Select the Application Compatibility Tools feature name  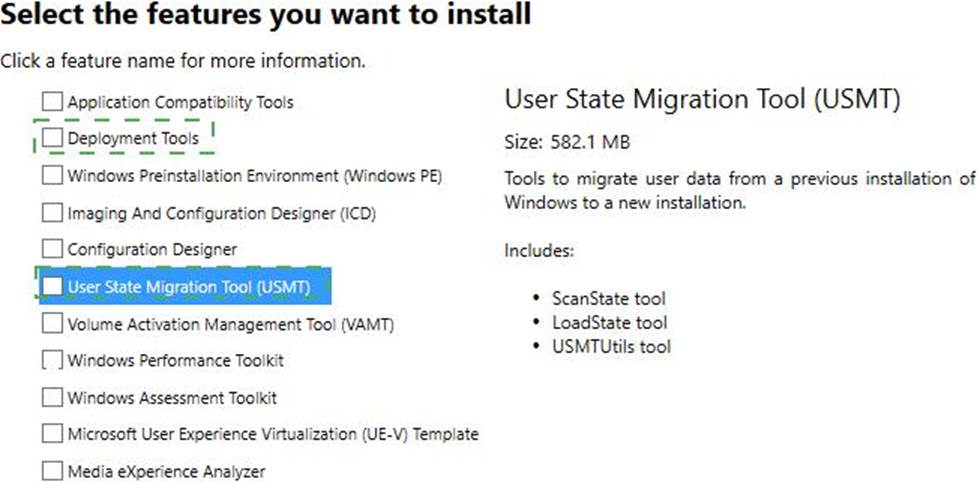click(180, 102)
